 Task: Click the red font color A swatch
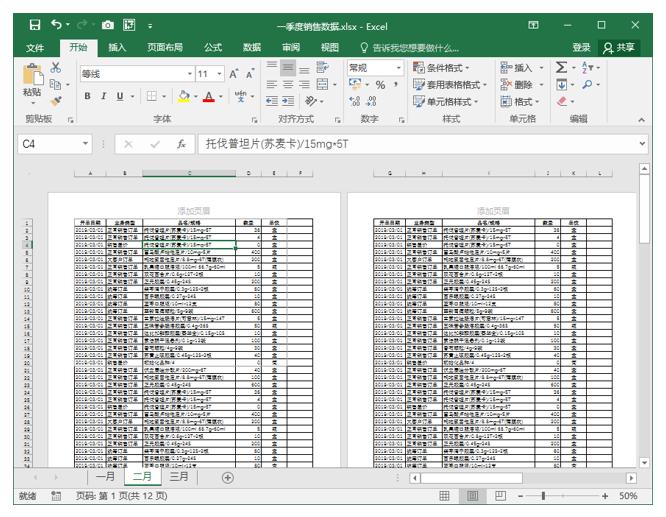[x=209, y=96]
